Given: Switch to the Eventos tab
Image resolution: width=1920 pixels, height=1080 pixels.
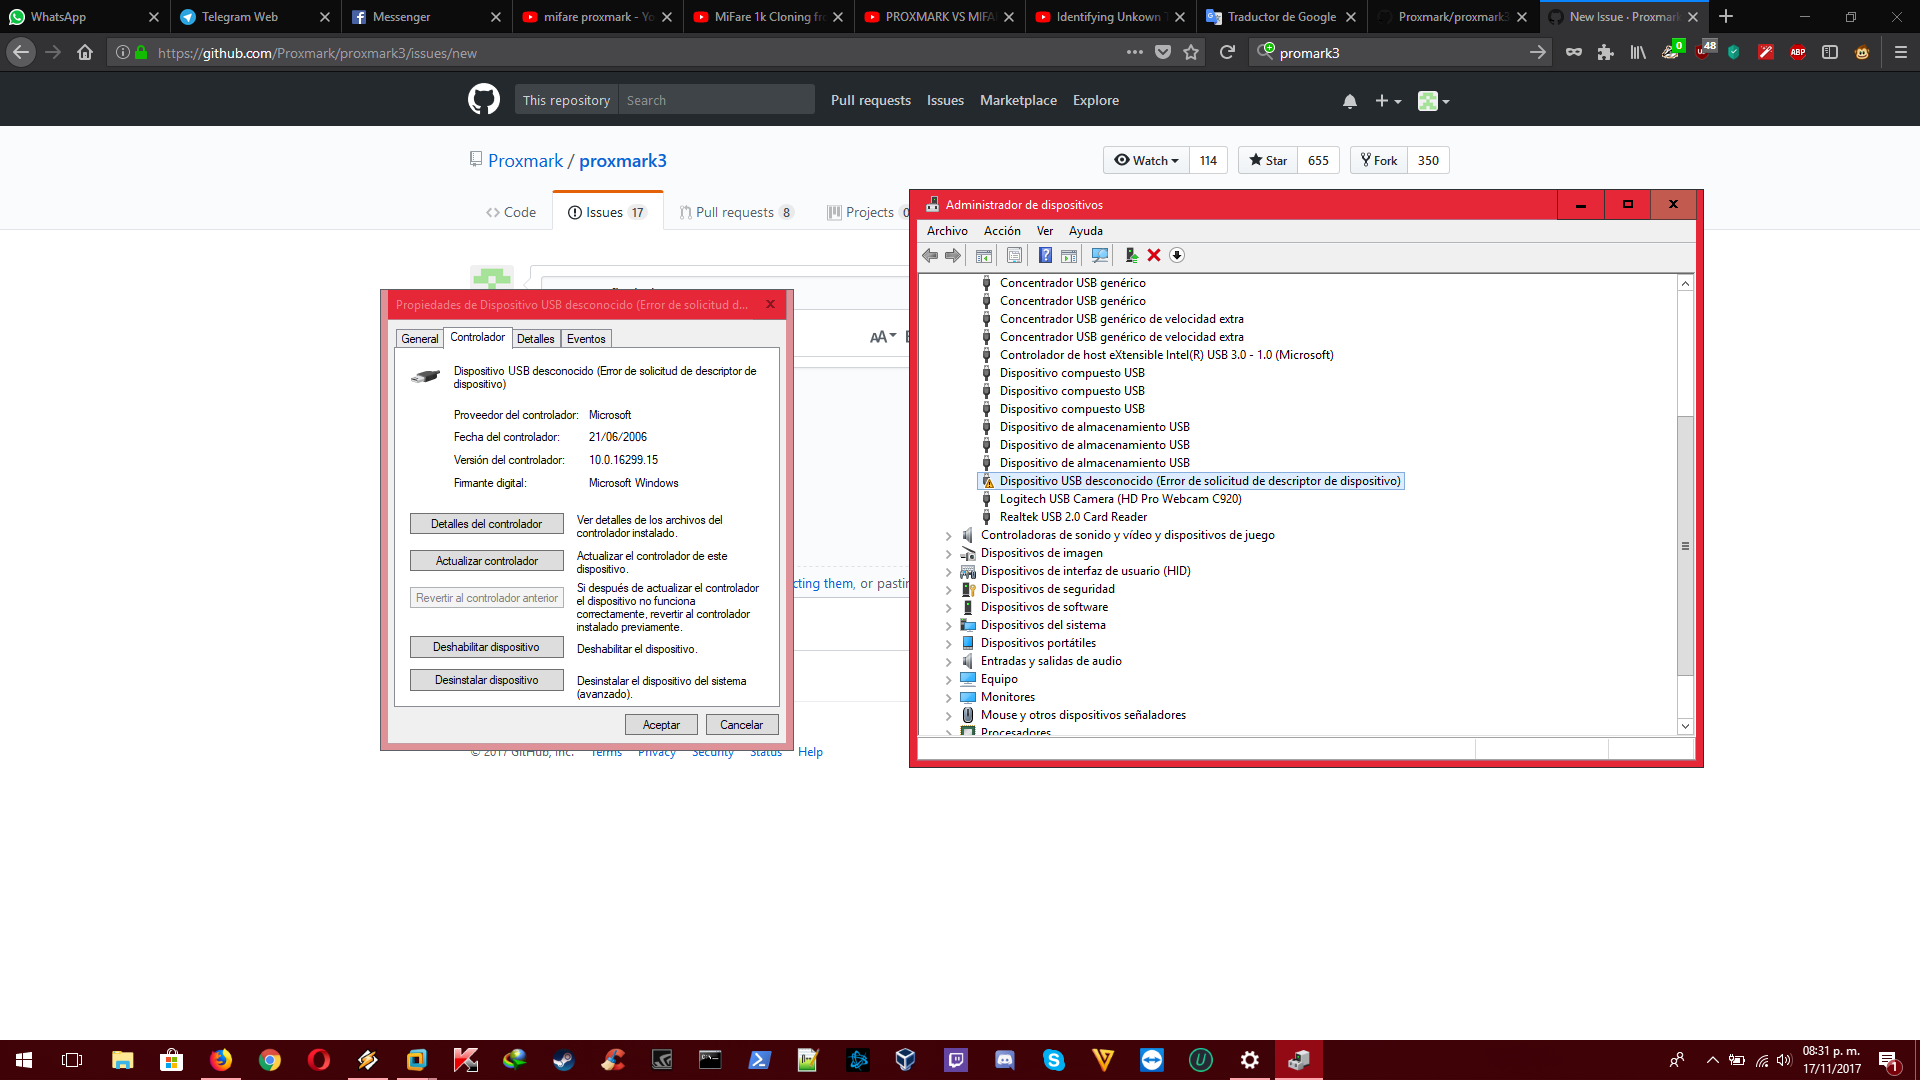Looking at the screenshot, I should (586, 339).
